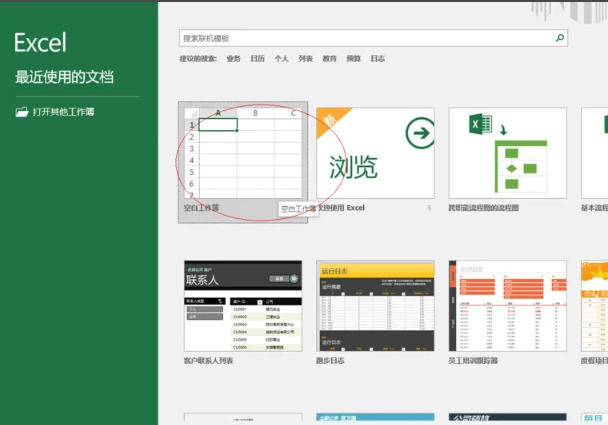
Task: Select the 日志 suggested search
Action: click(378, 59)
